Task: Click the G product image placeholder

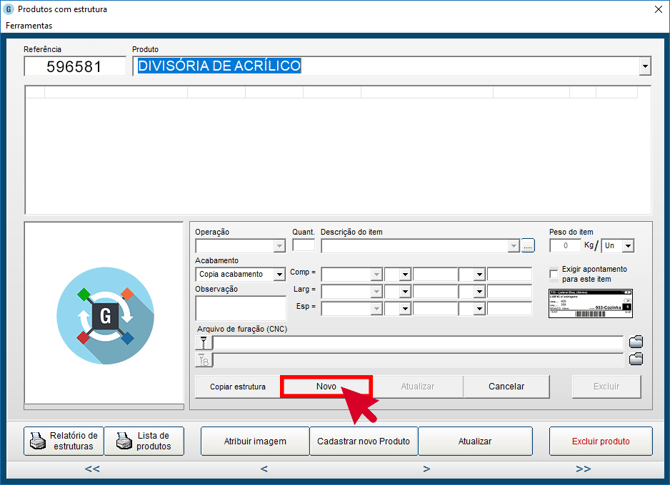Action: (105, 316)
